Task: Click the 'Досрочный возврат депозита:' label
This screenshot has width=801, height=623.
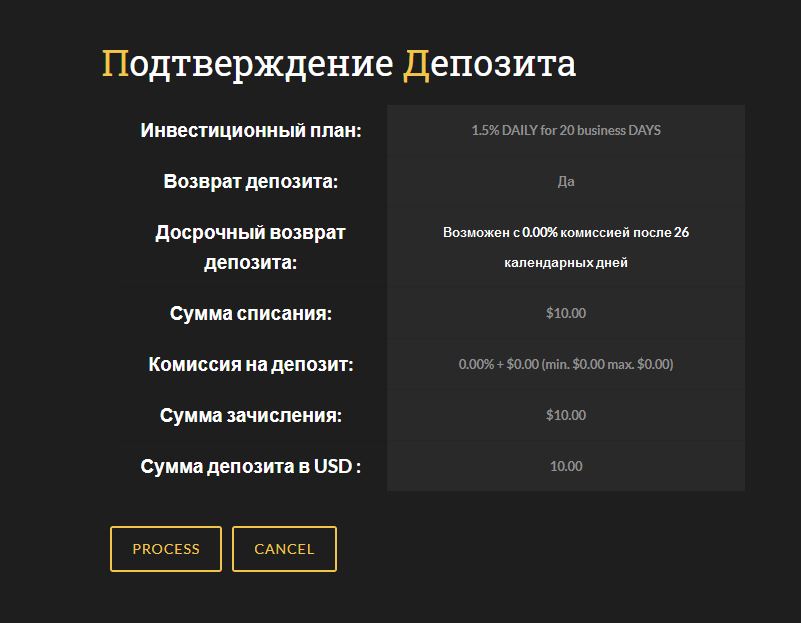Action: [251, 247]
